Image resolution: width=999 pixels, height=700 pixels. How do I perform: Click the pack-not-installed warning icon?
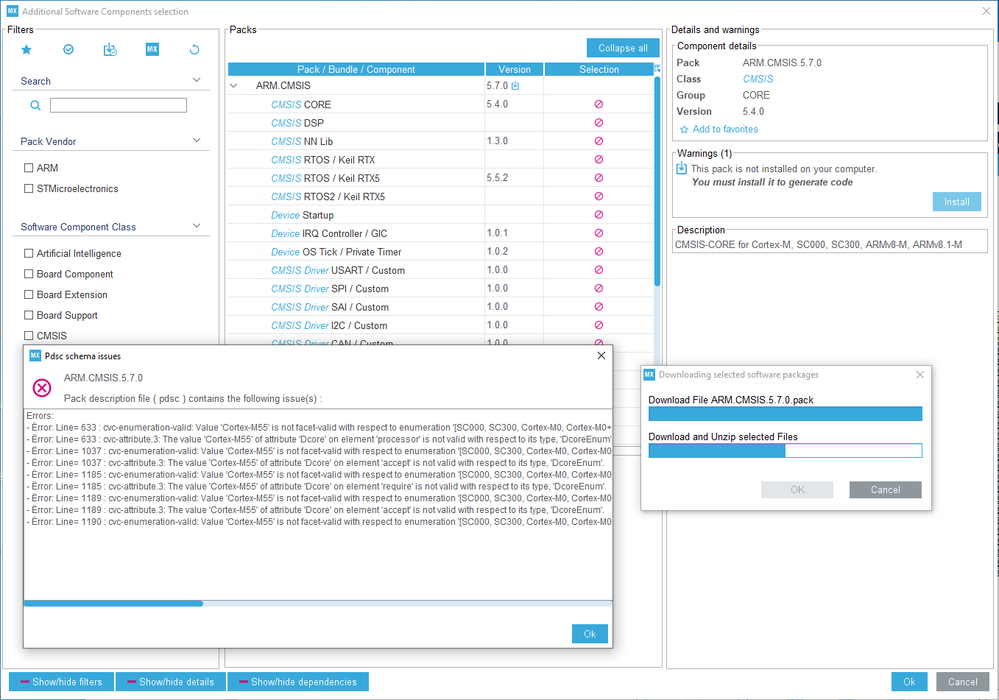682,169
